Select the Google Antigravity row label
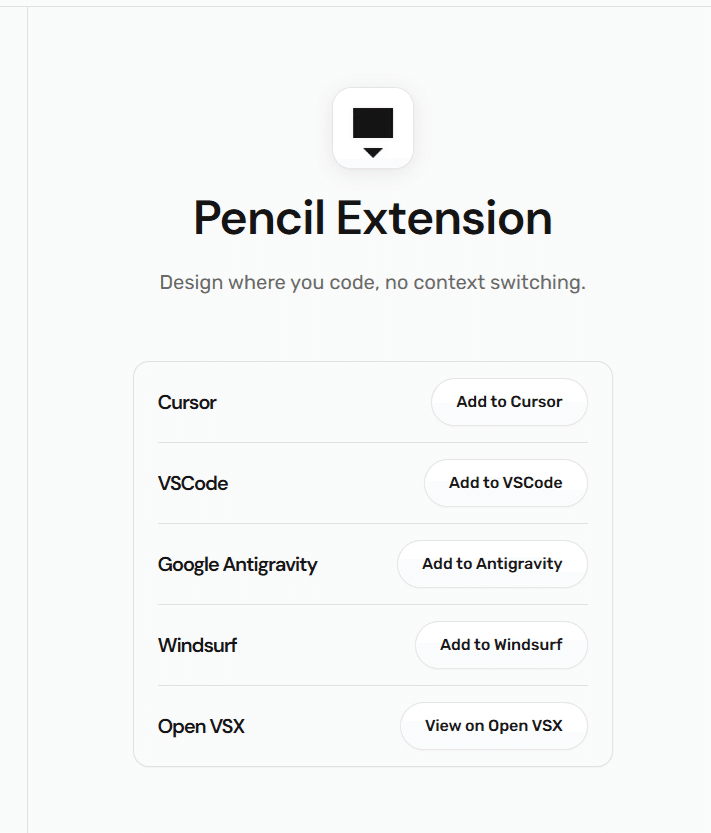Screen dimensions: 711x833 [x=237, y=565]
